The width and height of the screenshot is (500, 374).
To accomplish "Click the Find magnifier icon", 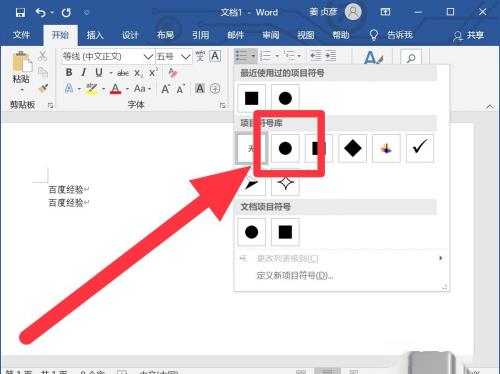I will coord(411,58).
